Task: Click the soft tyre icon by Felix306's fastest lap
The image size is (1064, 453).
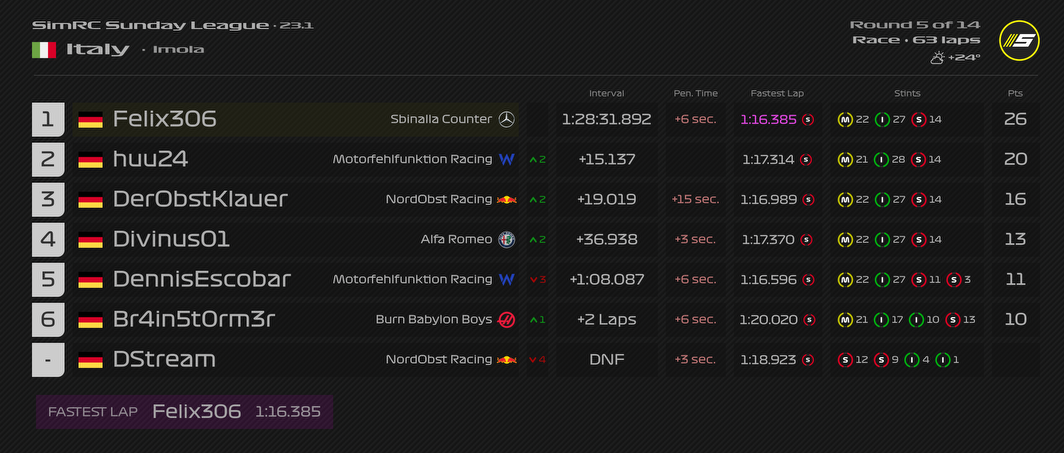Action: [807, 119]
